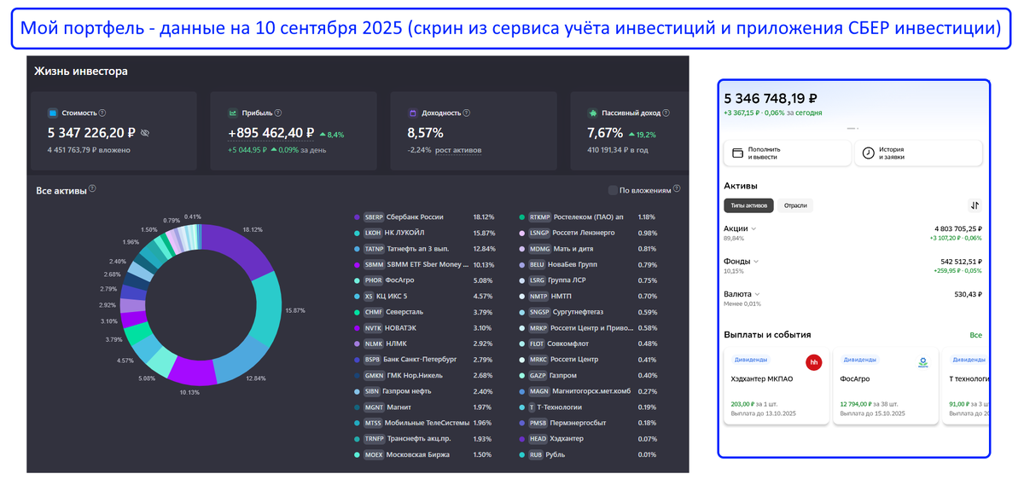Expand the Валюта asset group
1024x485 pixels.
pyautogui.click(x=756, y=295)
